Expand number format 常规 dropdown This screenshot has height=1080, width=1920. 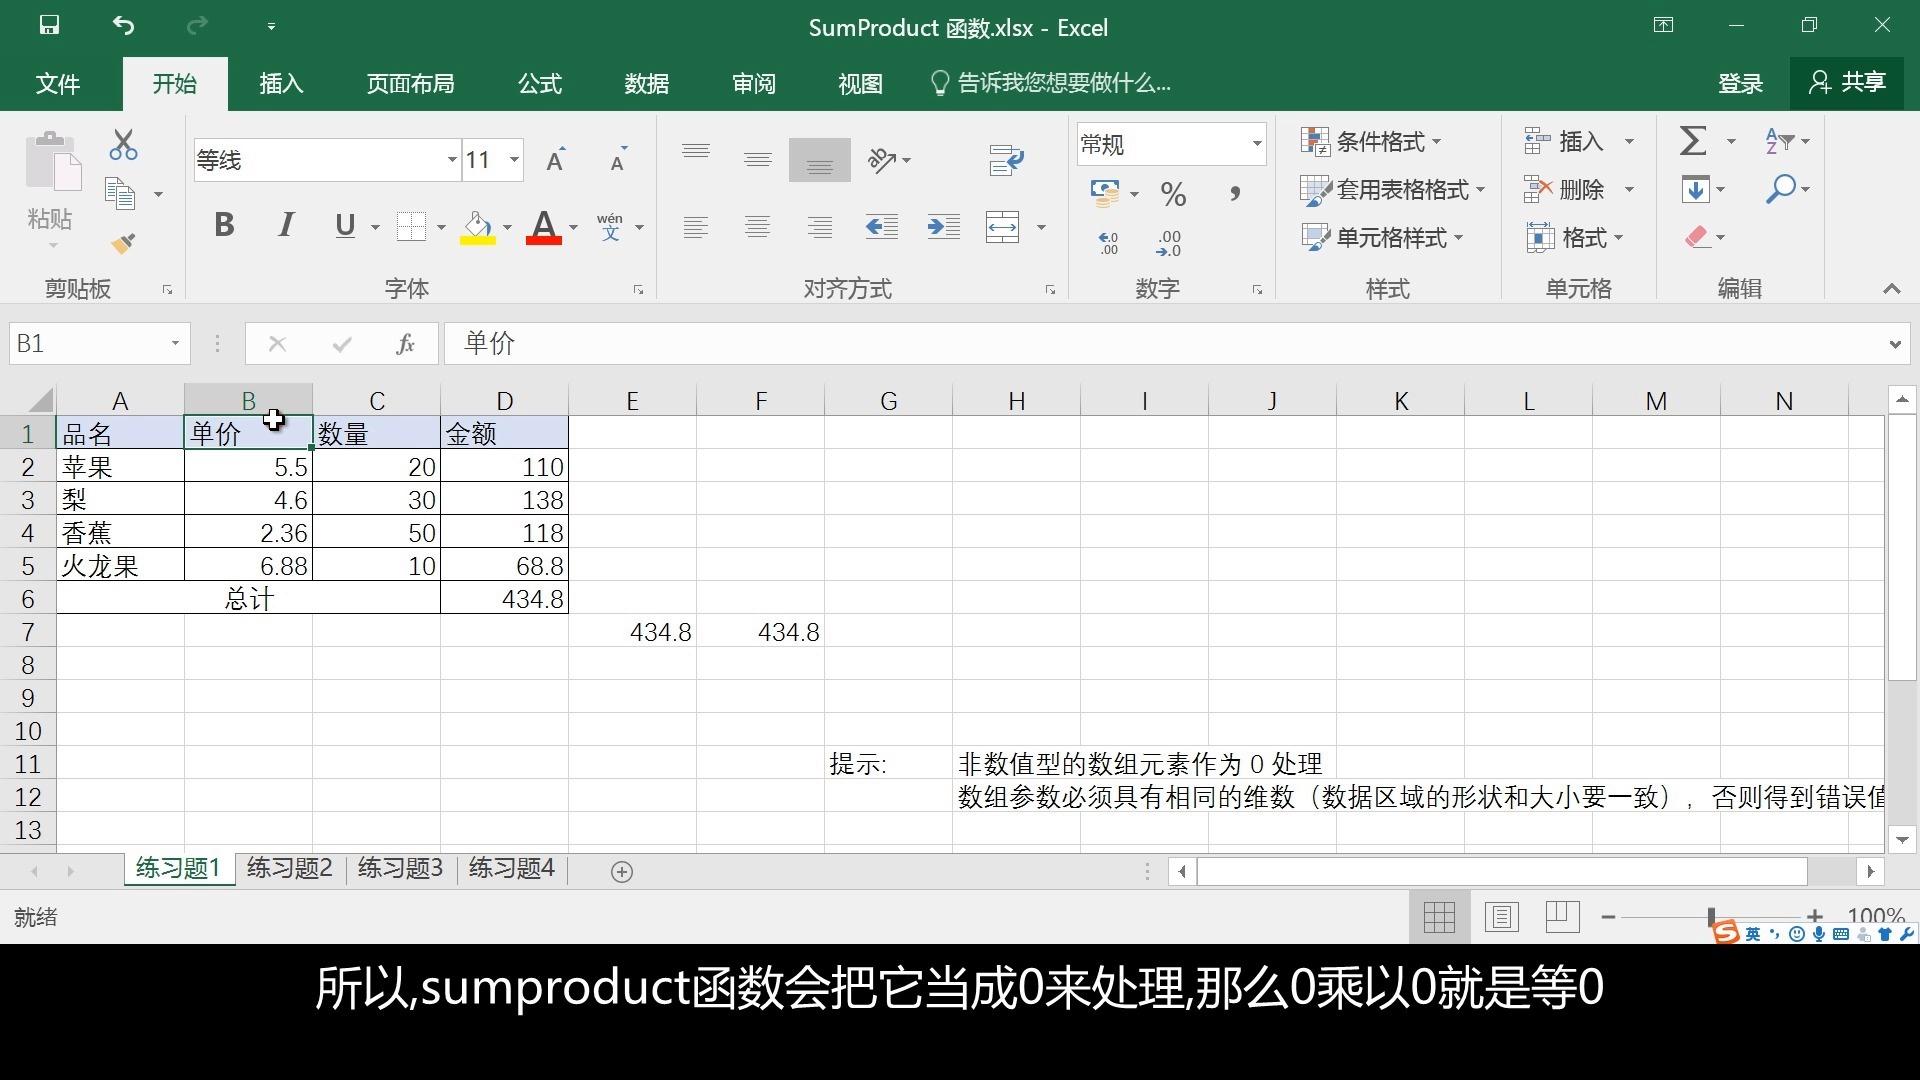(1257, 144)
